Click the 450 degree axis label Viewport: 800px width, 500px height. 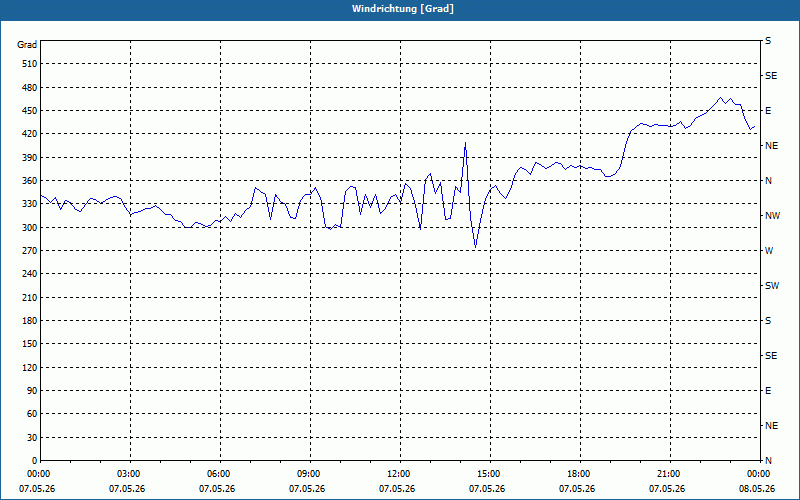pyautogui.click(x=30, y=111)
